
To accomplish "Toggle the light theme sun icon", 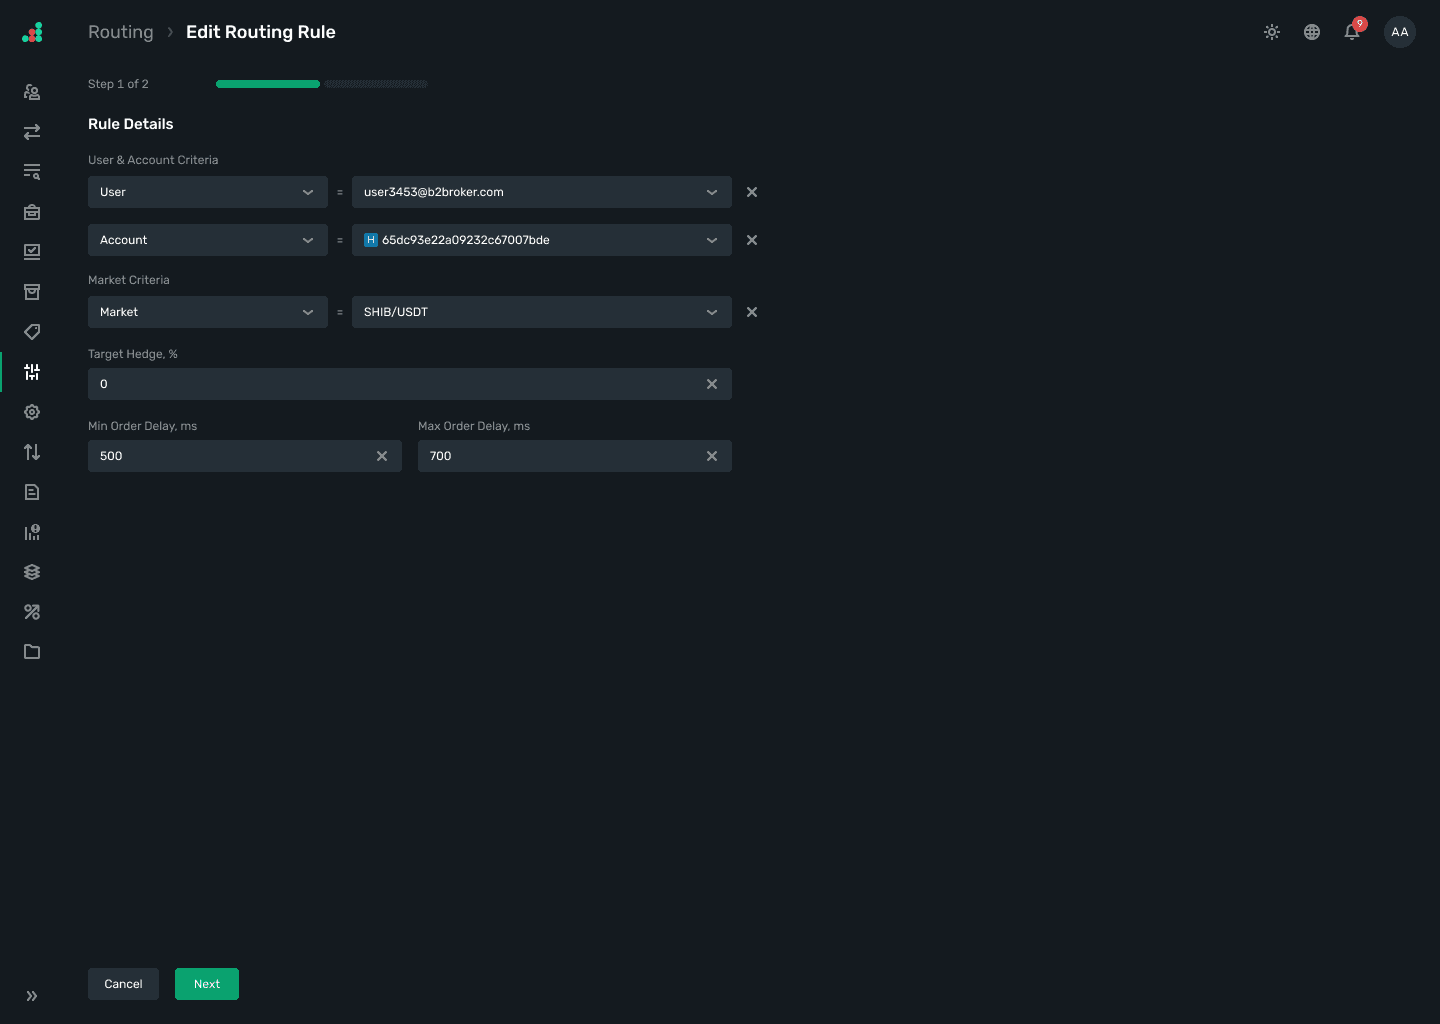I will [1272, 32].
